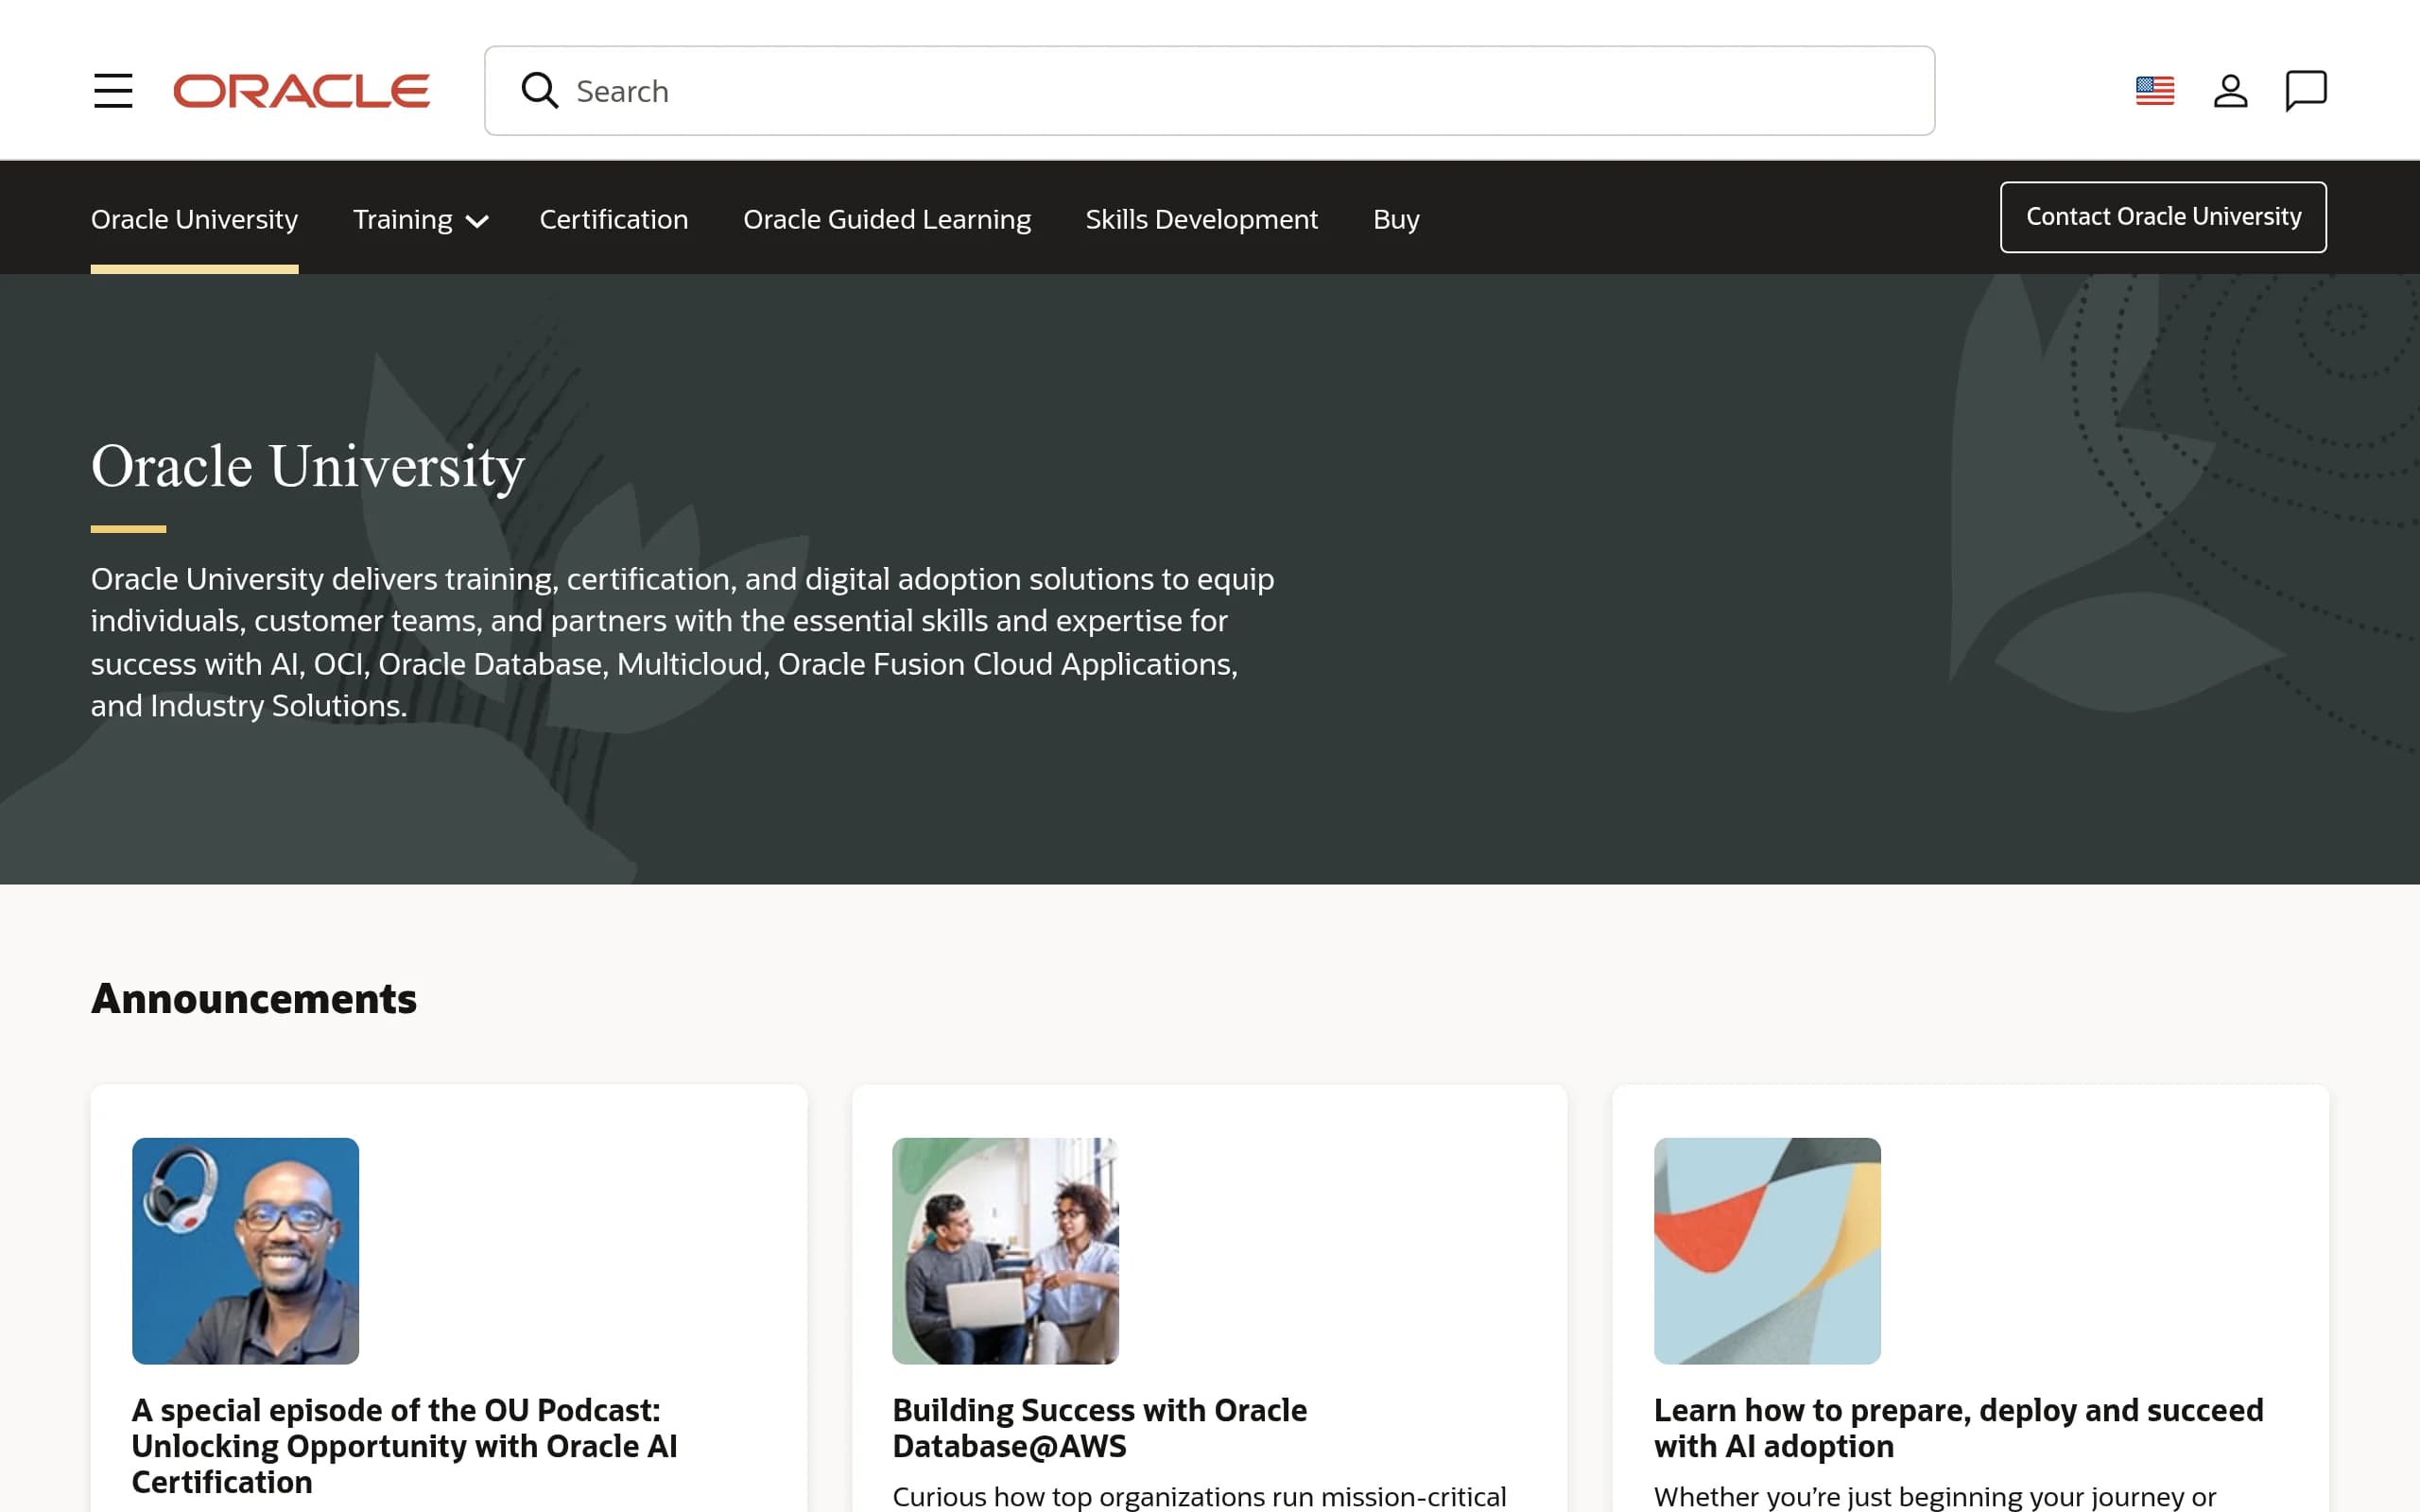The width and height of the screenshot is (2420, 1512).
Task: Click the 'Curious how top organizations' text
Action: point(1199,1496)
